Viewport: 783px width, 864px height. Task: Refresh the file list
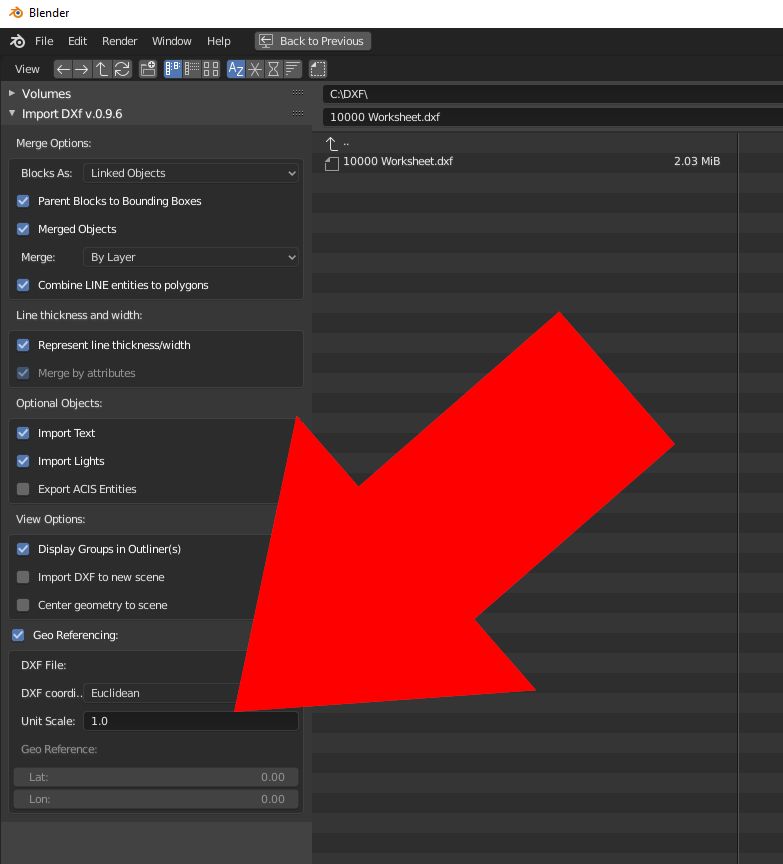122,69
